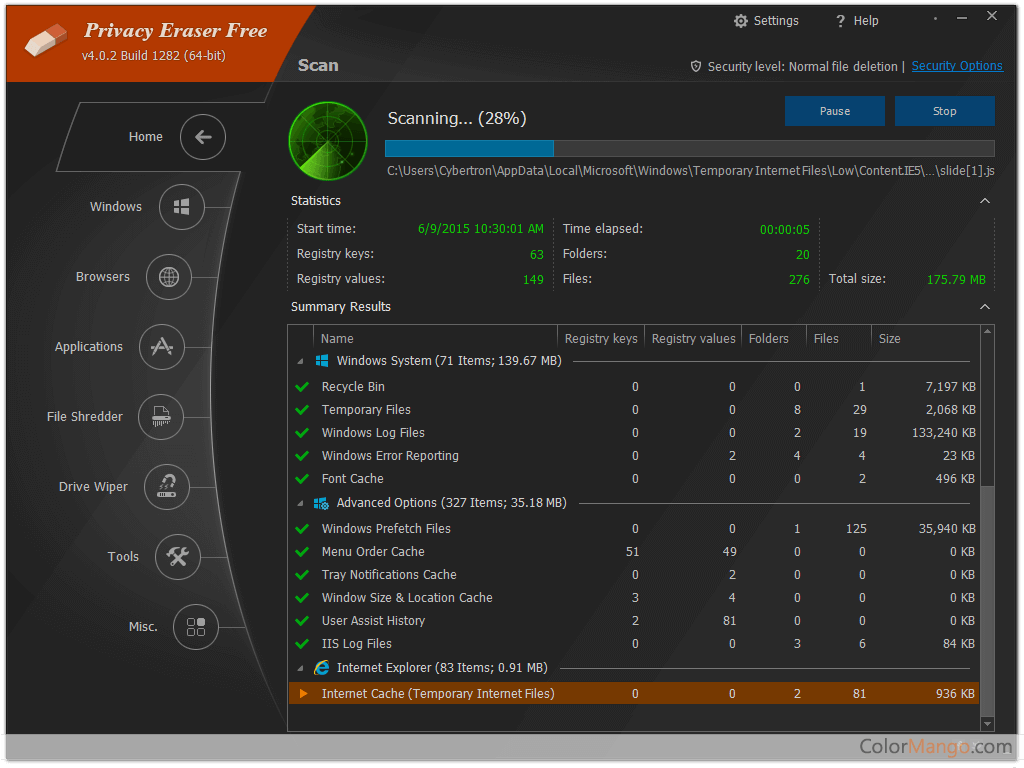Click the green radar scanning icon
Screen dimensions: 1024x768
pyautogui.click(x=328, y=140)
